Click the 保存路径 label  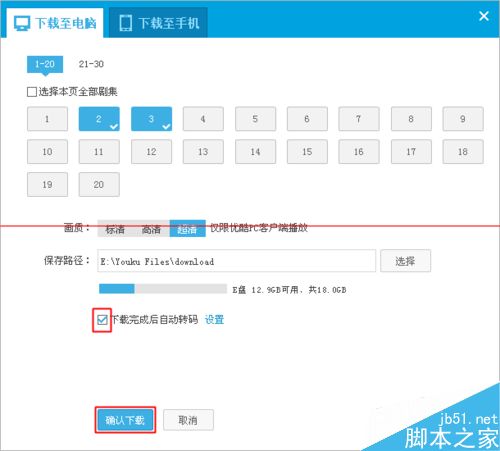67,260
